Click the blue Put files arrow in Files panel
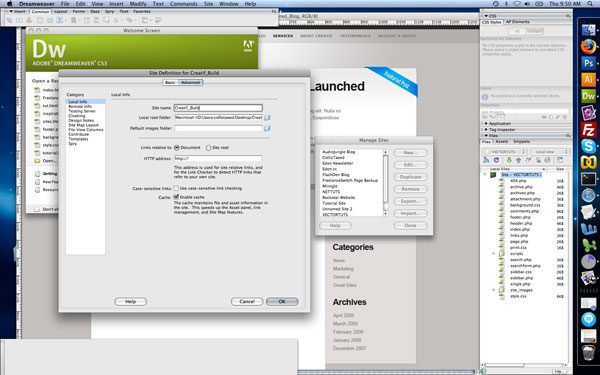Image resolution: width=600 pixels, height=375 pixels. click(x=518, y=160)
